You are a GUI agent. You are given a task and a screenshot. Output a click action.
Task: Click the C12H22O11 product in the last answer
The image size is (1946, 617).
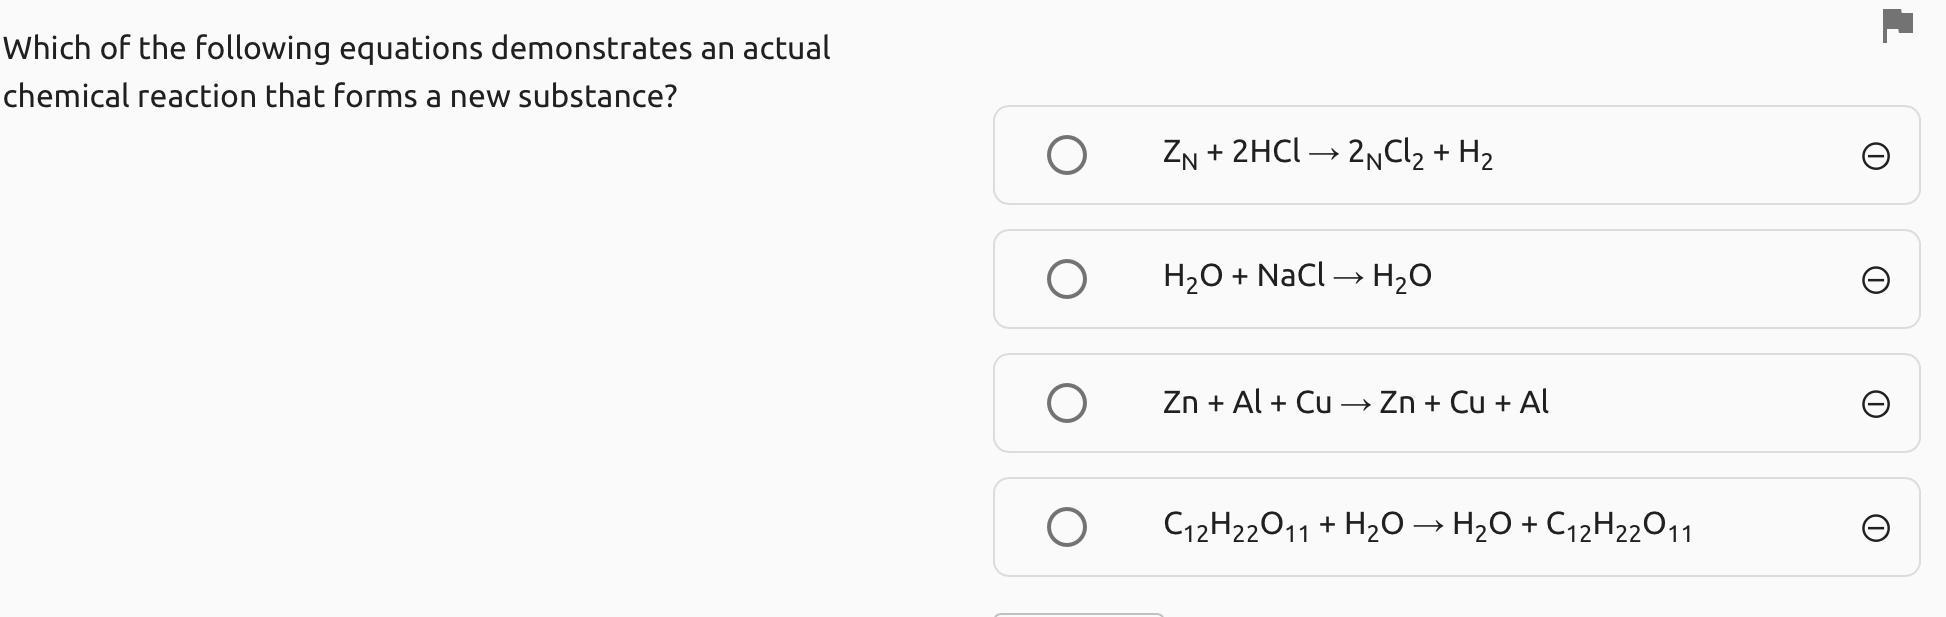(1618, 525)
